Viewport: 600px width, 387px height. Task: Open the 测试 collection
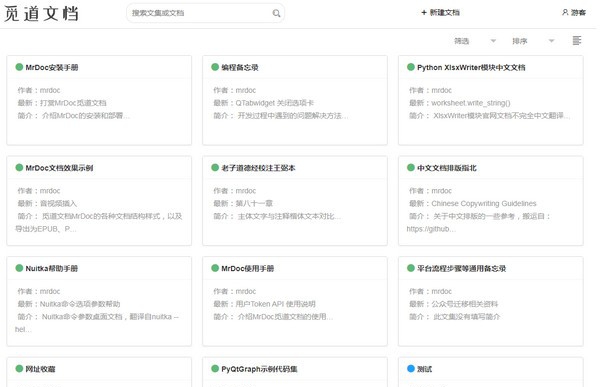[424, 369]
